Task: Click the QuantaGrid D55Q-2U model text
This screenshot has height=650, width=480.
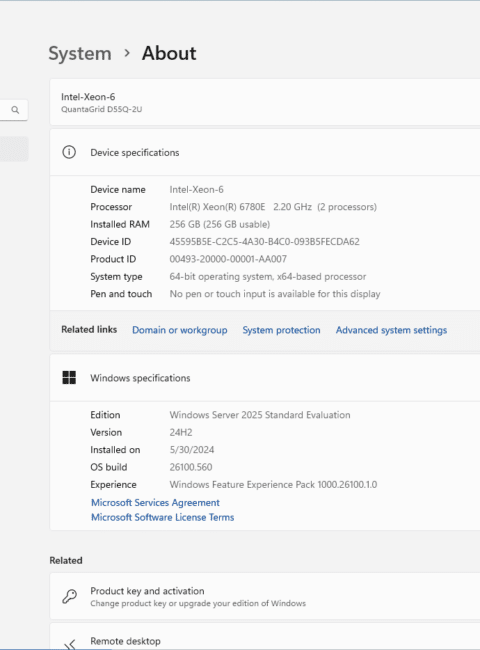Action: click(102, 109)
